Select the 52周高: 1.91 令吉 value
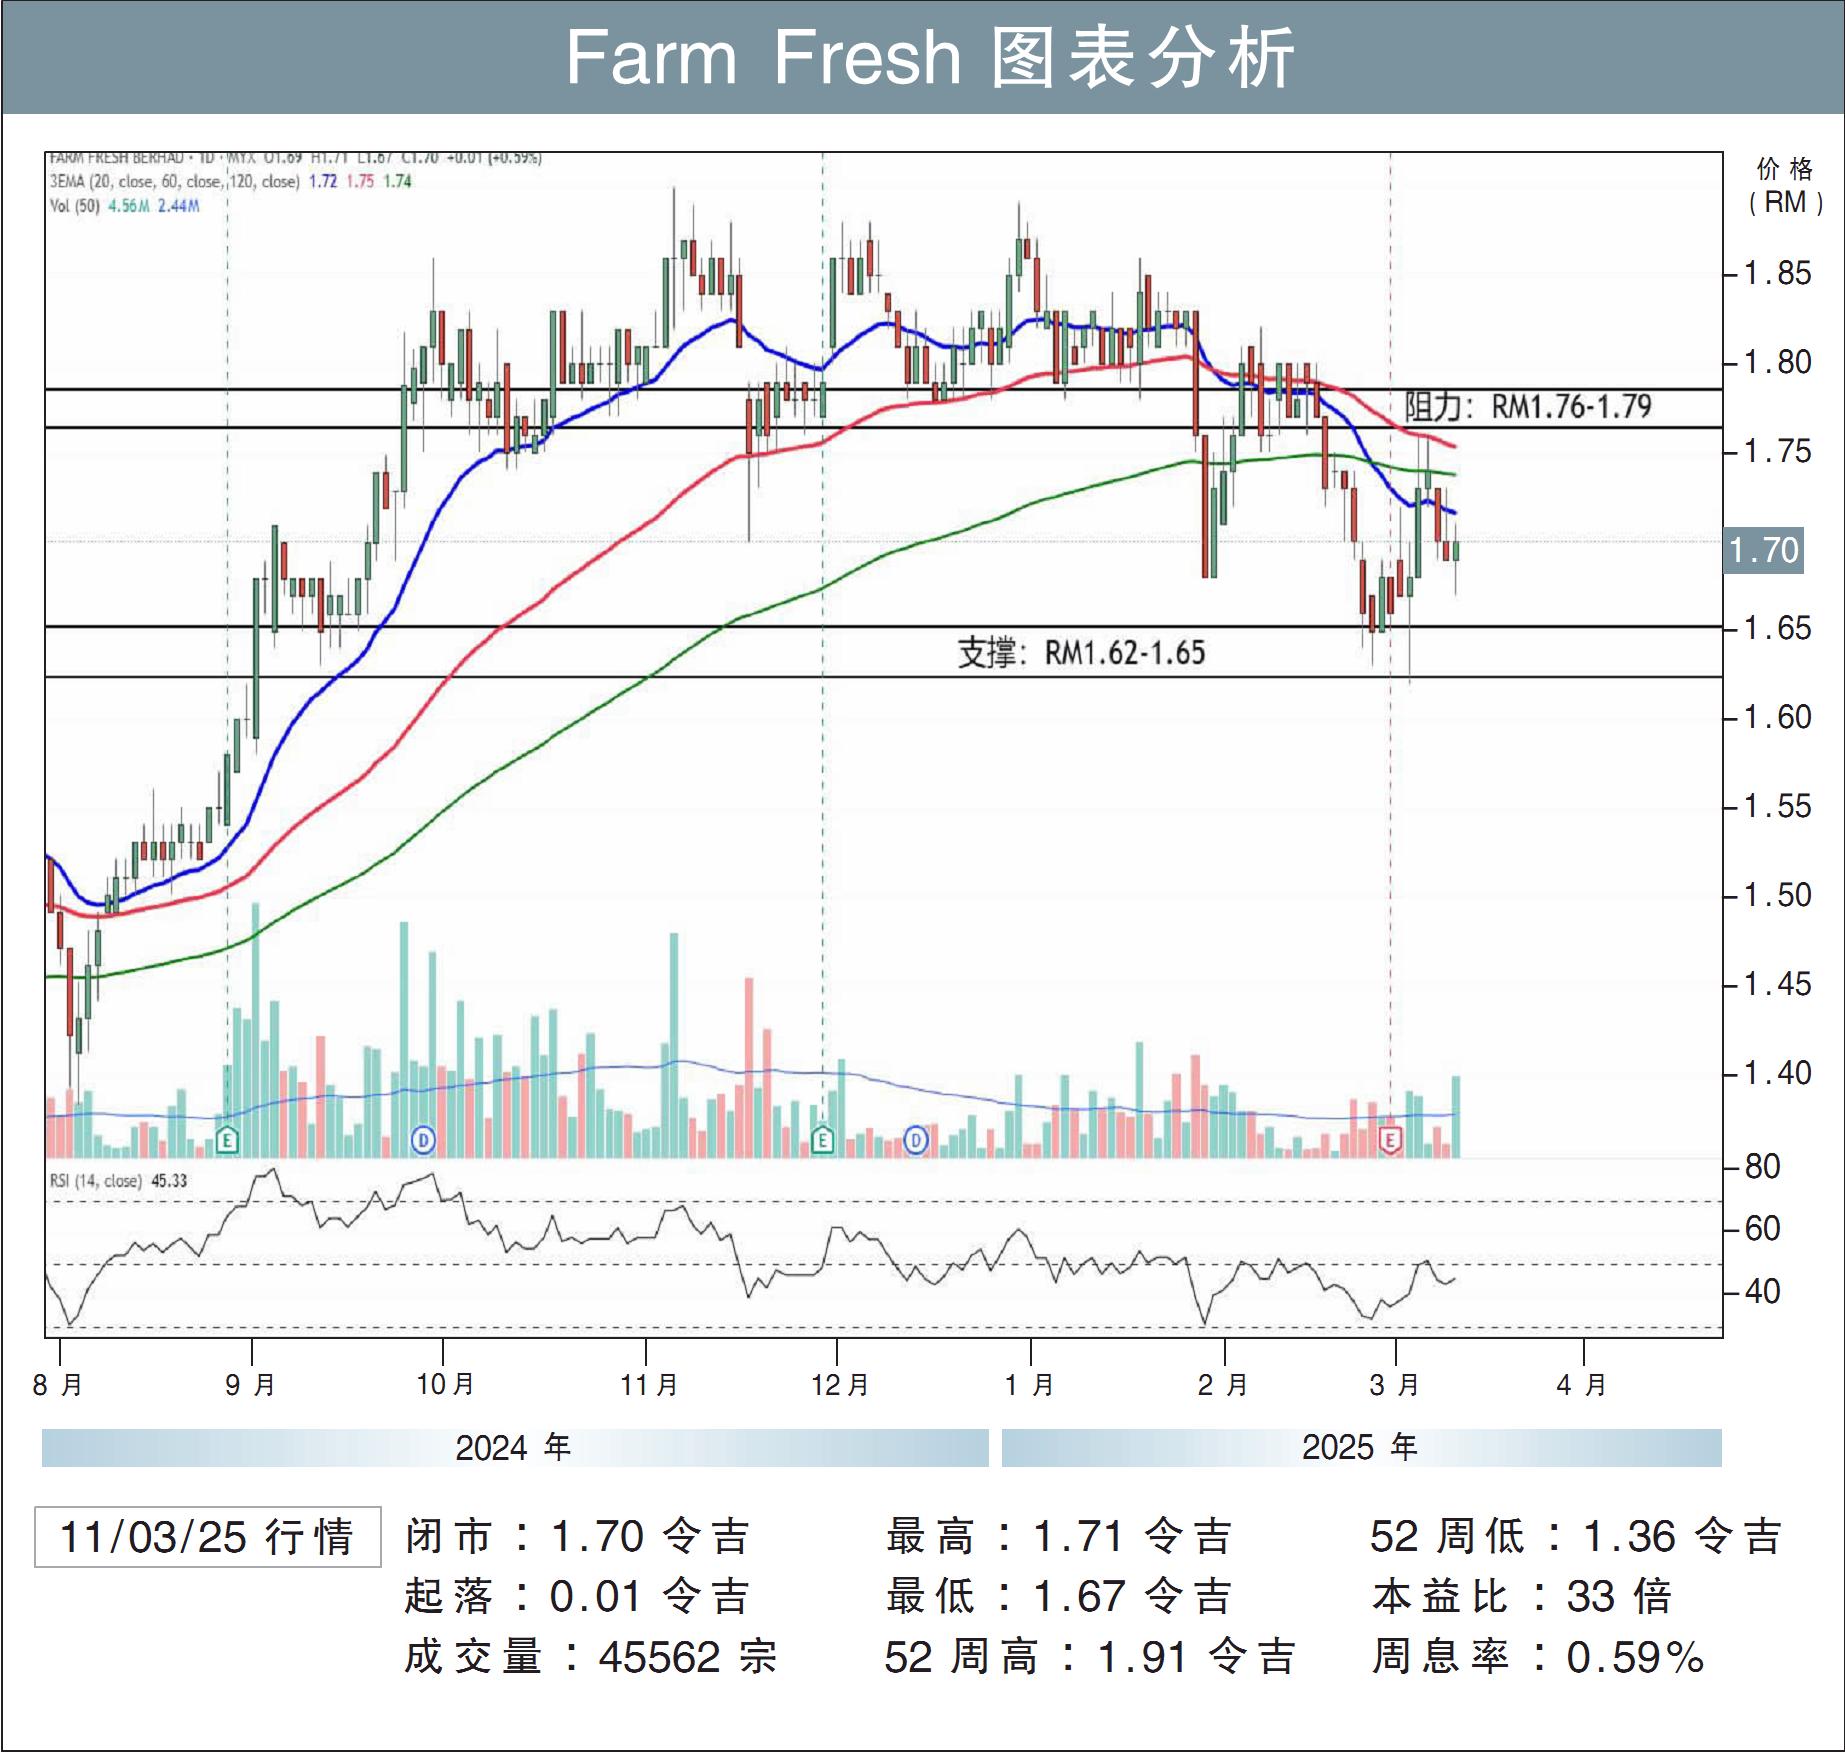Viewport: 1845px width, 1752px height. tap(1091, 1657)
